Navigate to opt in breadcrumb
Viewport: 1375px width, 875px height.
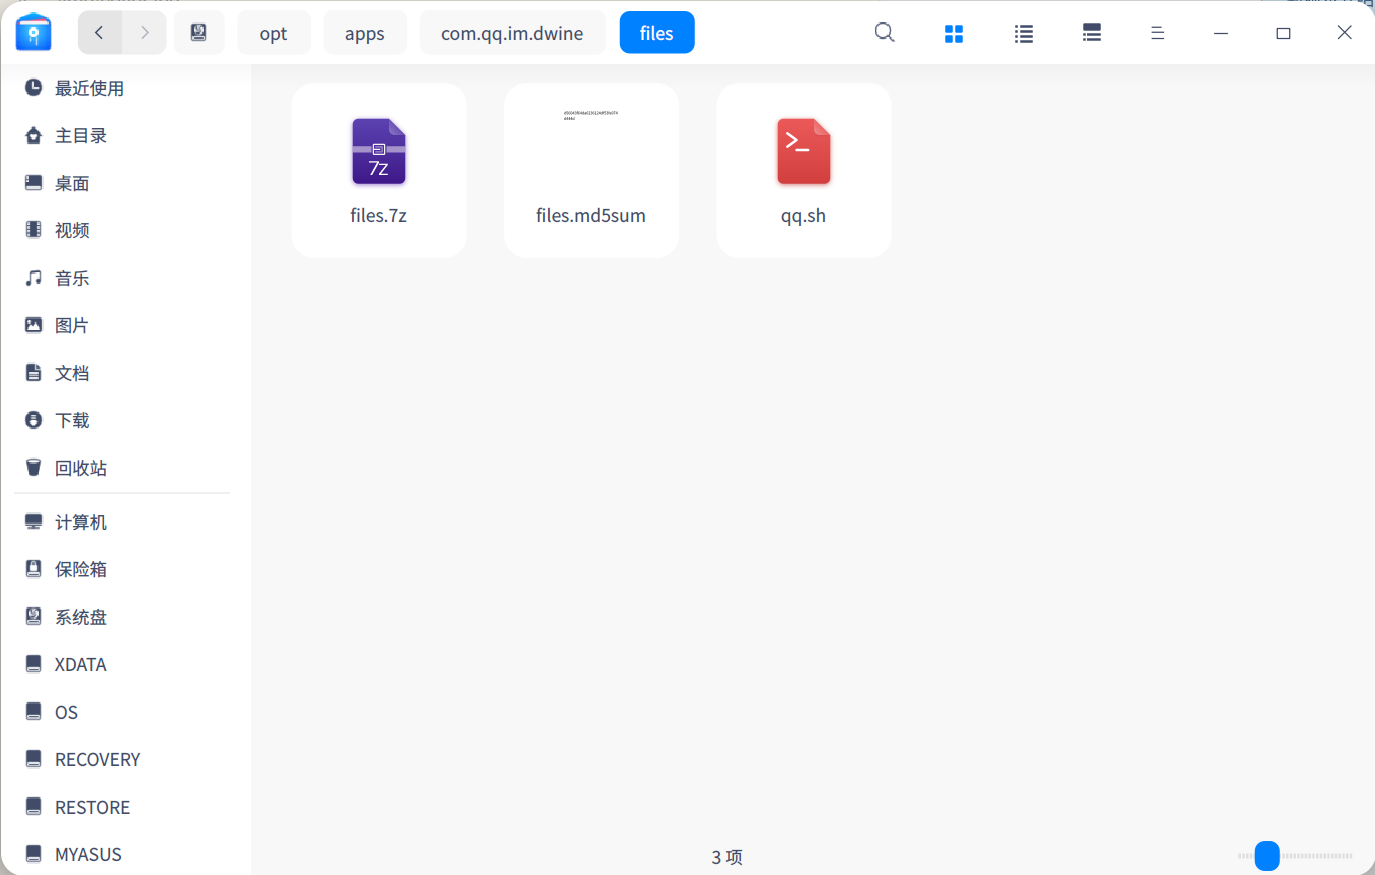point(273,34)
